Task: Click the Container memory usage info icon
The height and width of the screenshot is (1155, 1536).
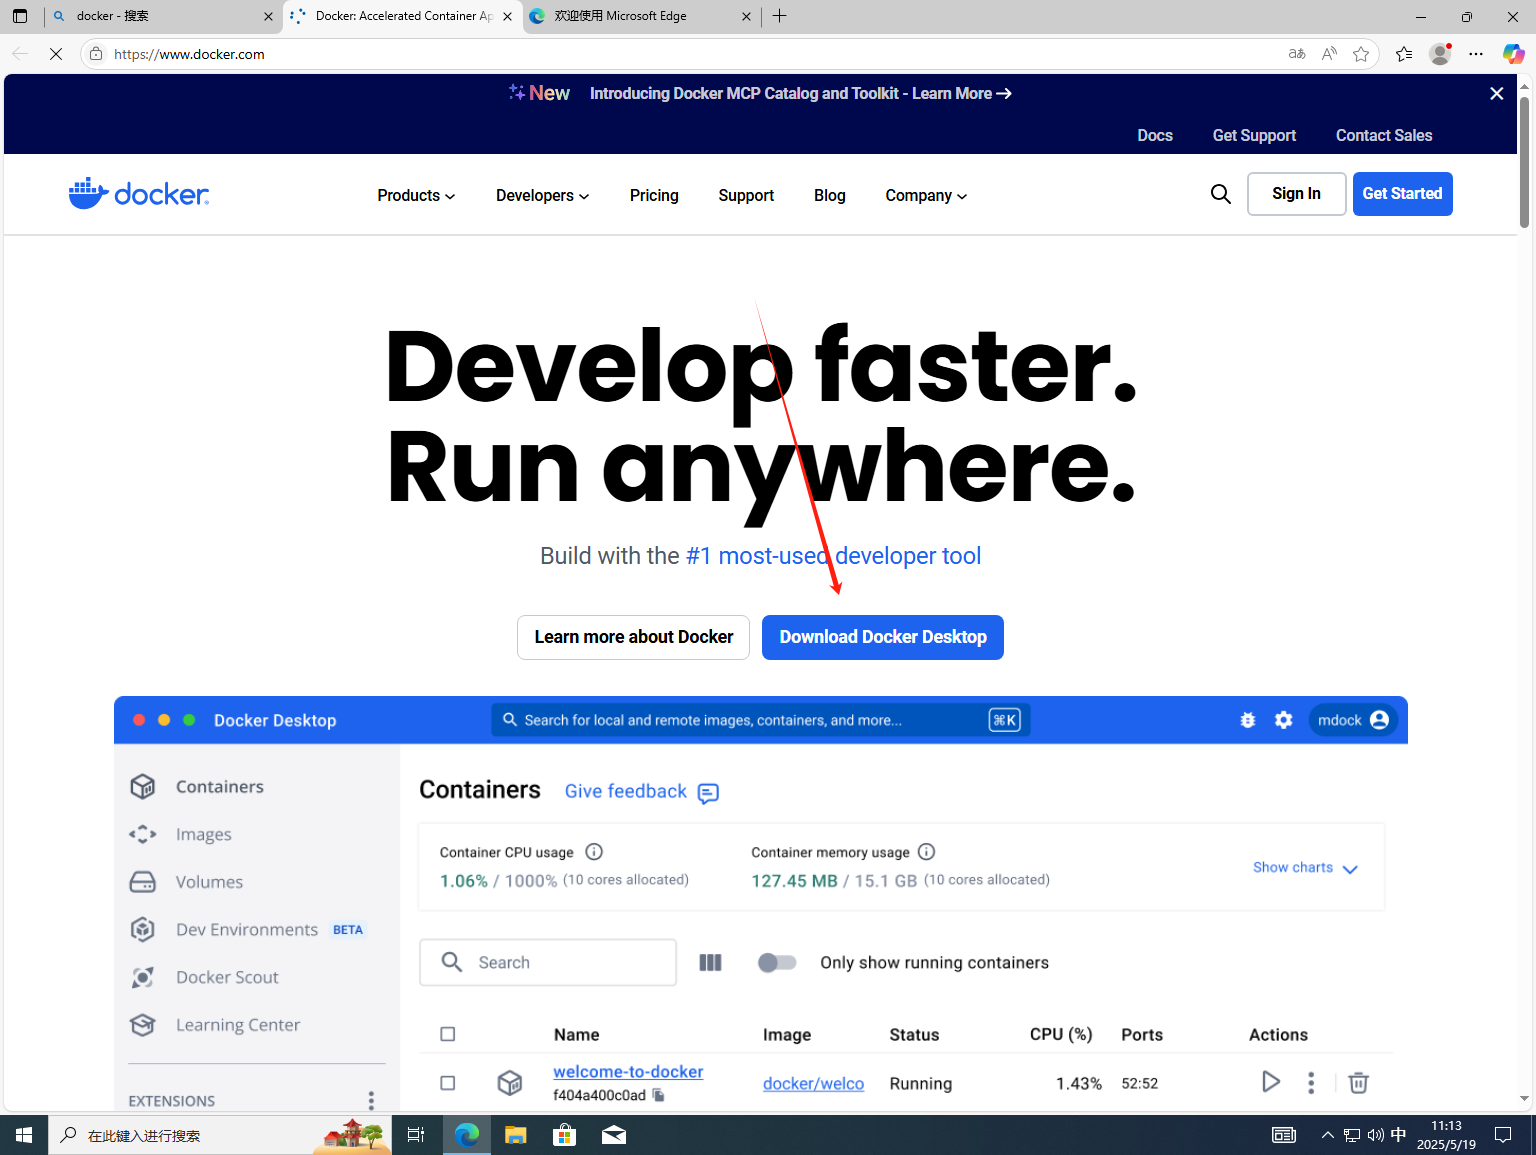Action: pyautogui.click(x=926, y=852)
